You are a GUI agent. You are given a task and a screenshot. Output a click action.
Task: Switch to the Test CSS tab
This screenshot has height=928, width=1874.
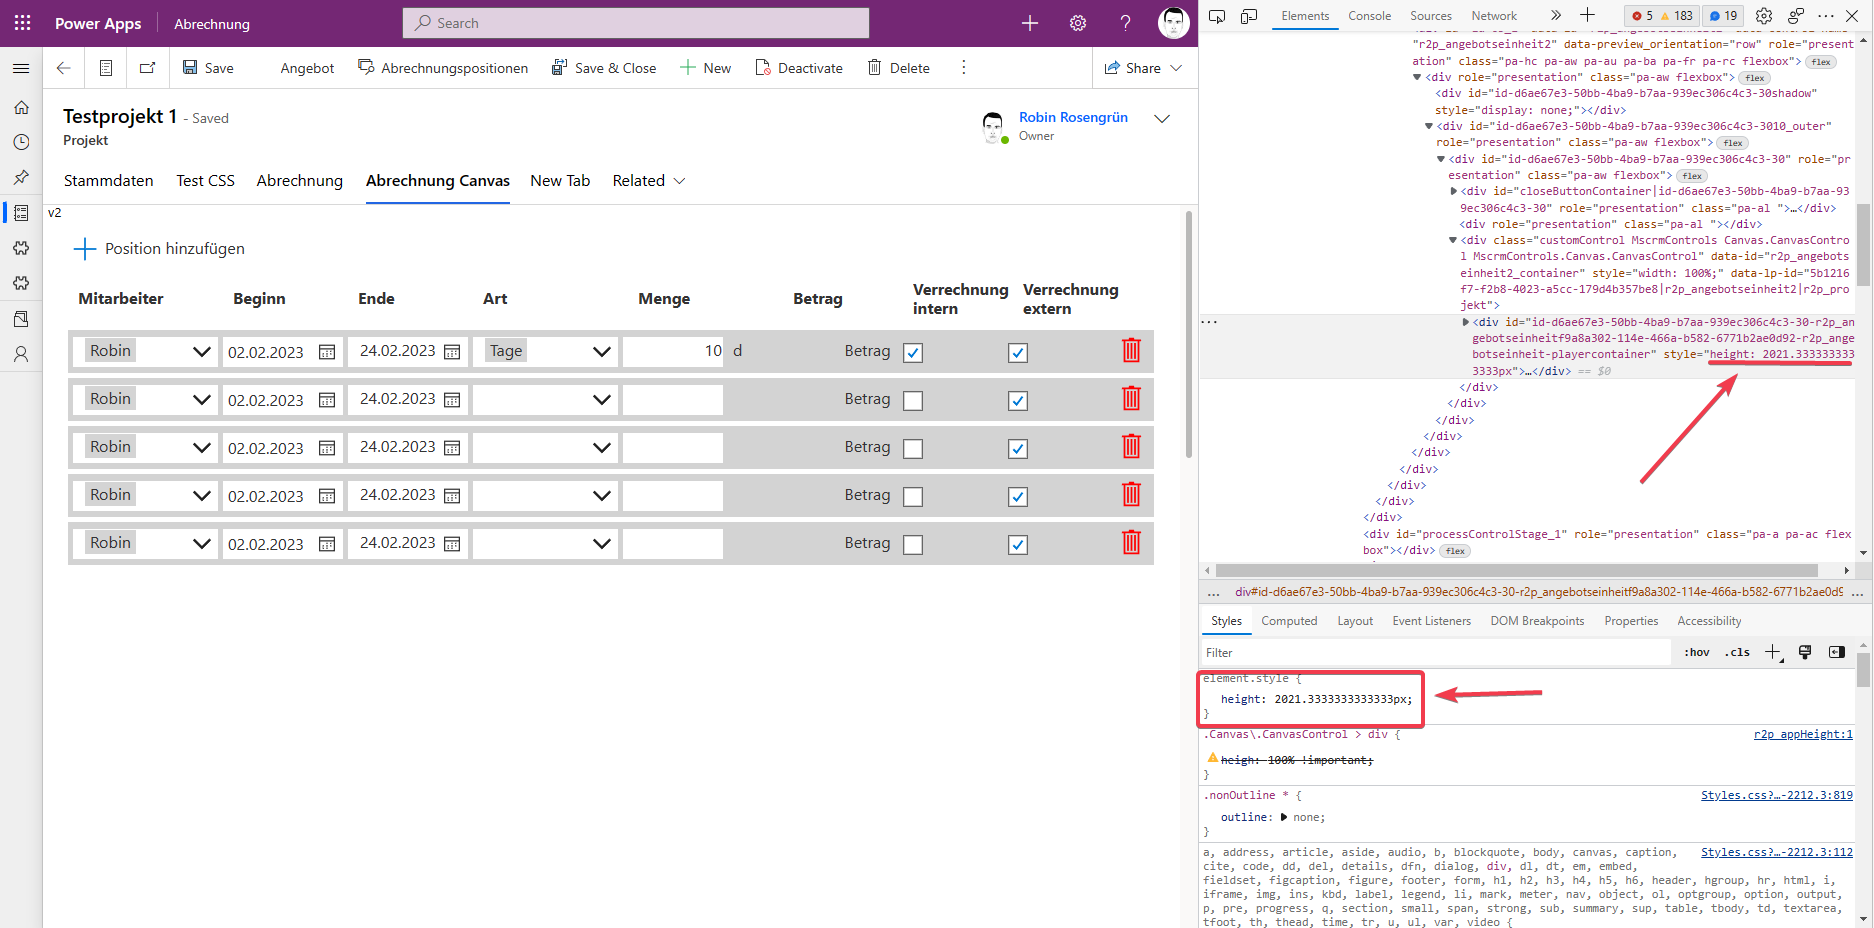coord(206,181)
